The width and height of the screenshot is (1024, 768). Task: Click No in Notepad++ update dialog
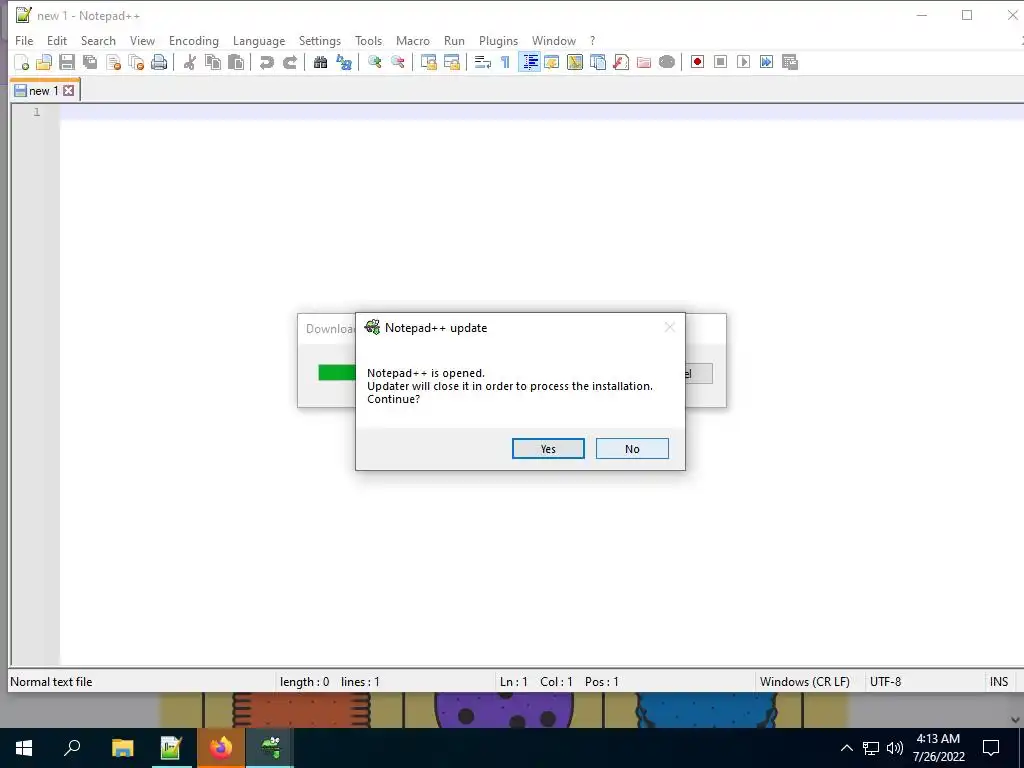632,449
